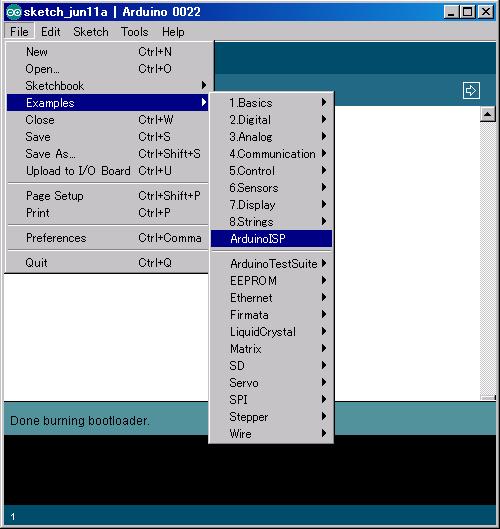The height and width of the screenshot is (529, 500).
Task: Open the Sketch menu
Action: click(x=91, y=32)
